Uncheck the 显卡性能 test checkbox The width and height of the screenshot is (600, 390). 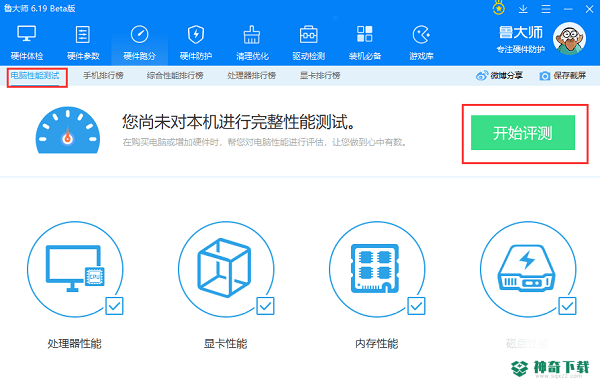tap(265, 306)
